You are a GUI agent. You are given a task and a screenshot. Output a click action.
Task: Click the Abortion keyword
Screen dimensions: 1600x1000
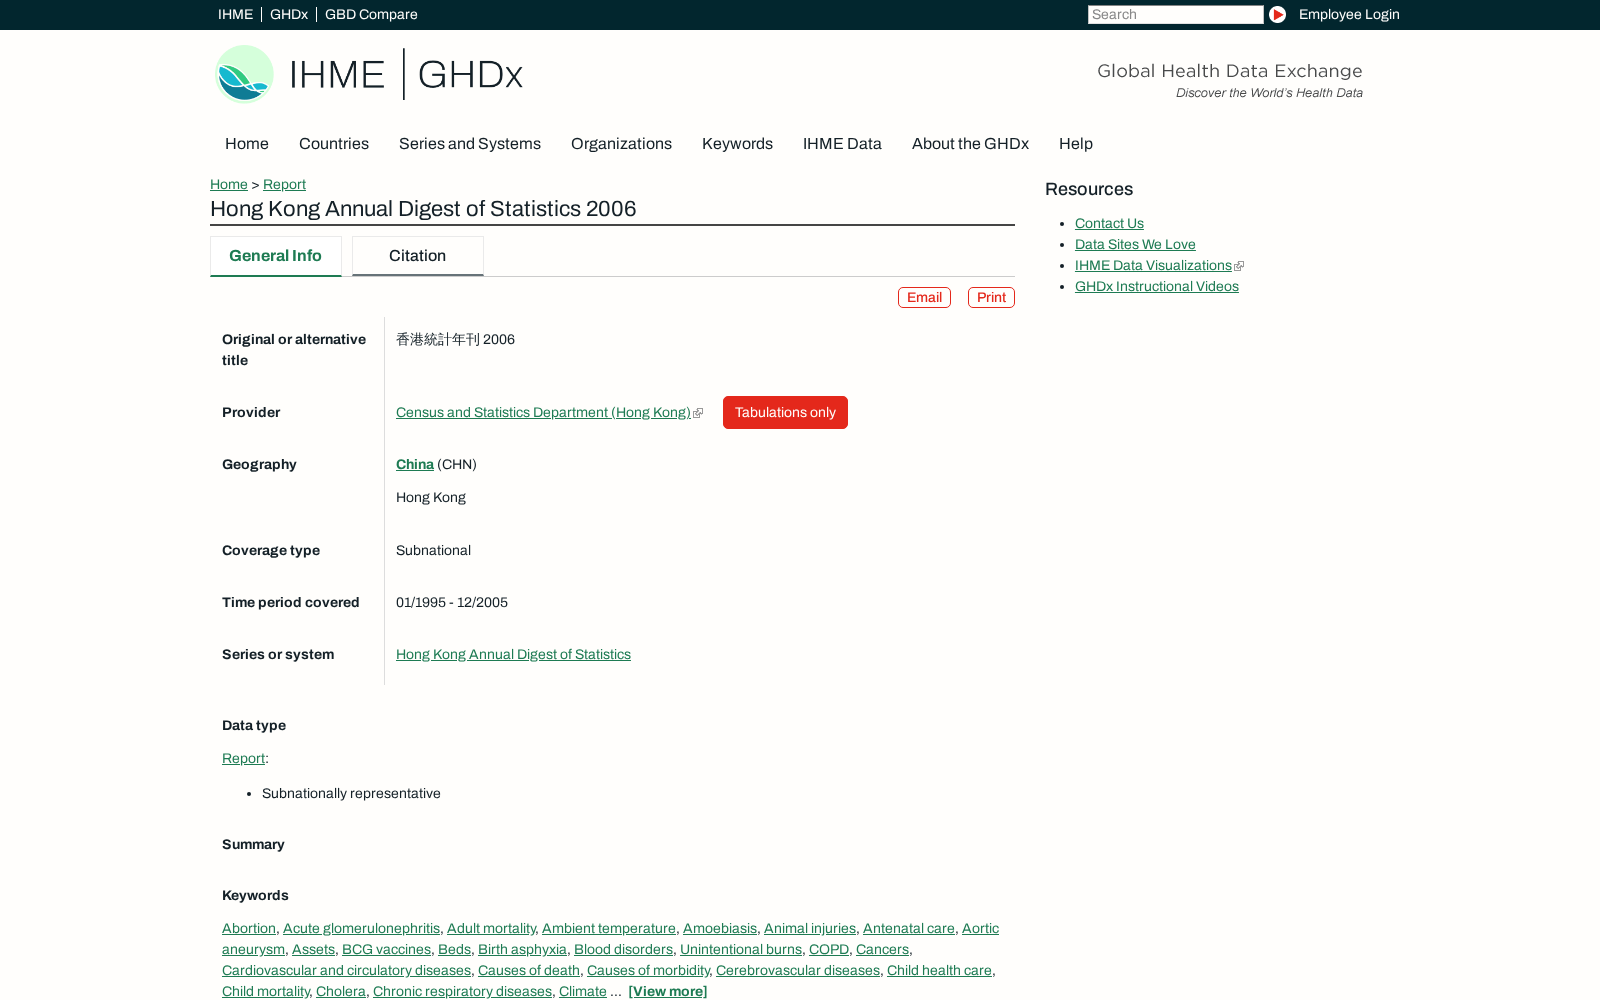pos(249,928)
